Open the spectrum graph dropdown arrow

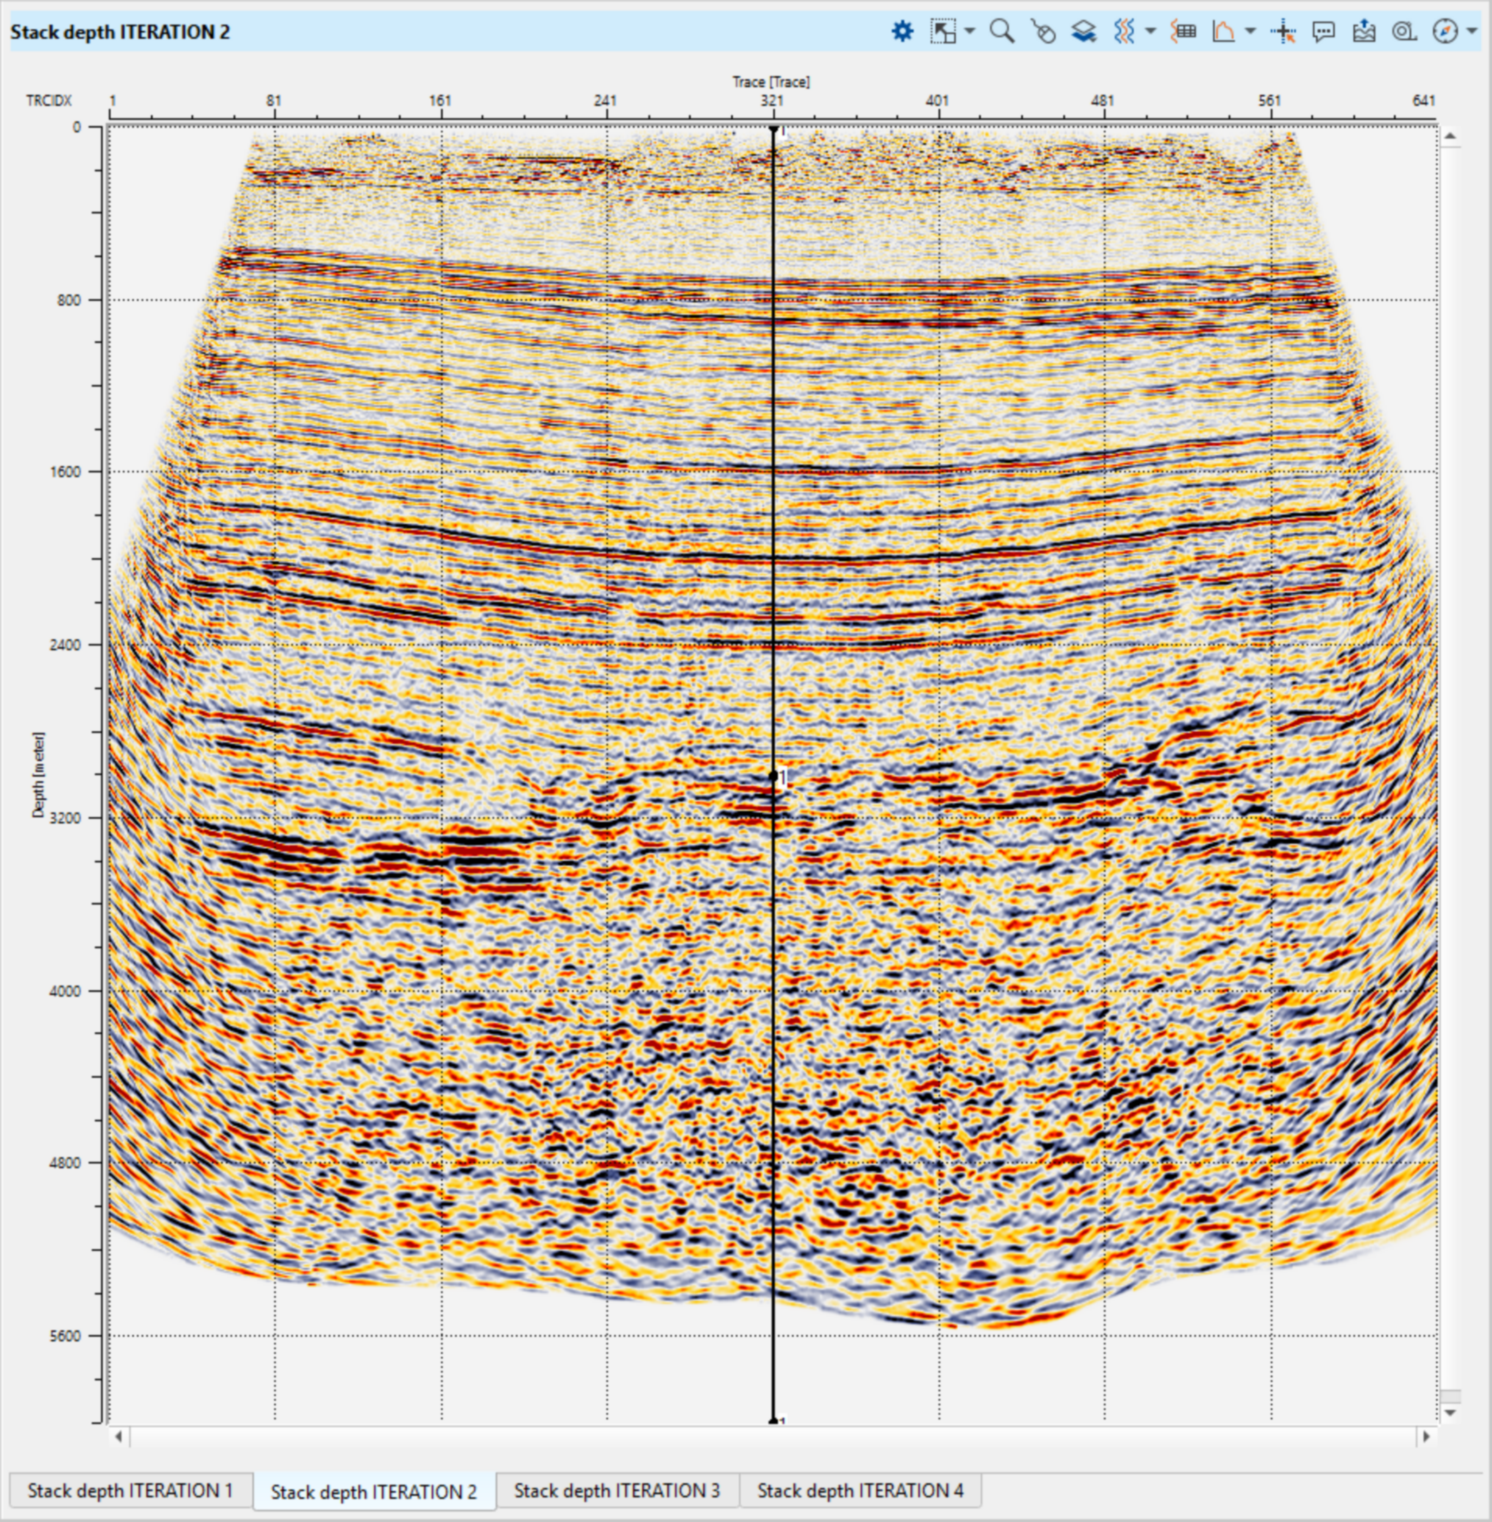coord(1250,32)
